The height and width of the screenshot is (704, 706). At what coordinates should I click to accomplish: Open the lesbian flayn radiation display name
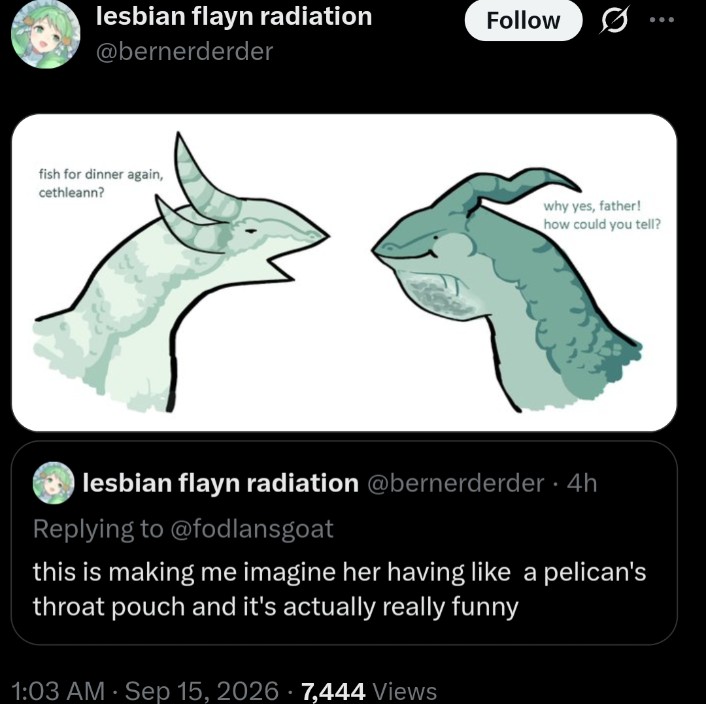coord(234,17)
